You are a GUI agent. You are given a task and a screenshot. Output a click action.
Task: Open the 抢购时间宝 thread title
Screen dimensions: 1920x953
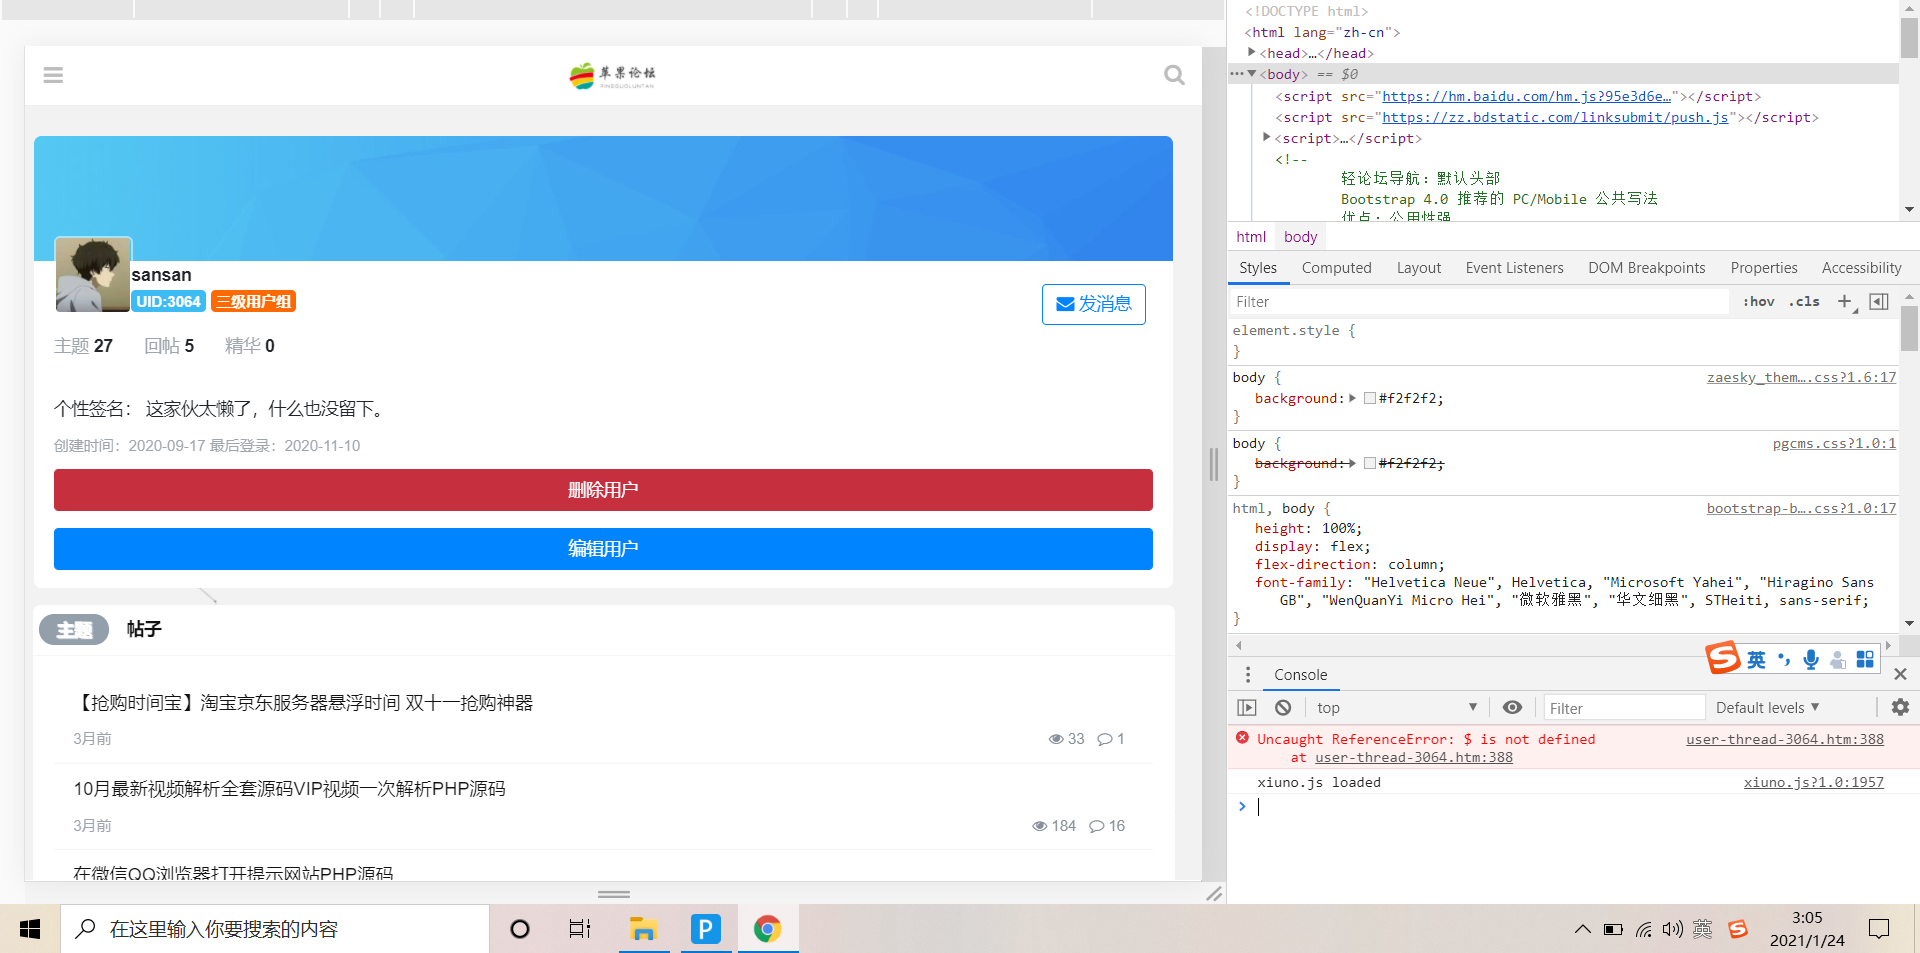pos(303,703)
